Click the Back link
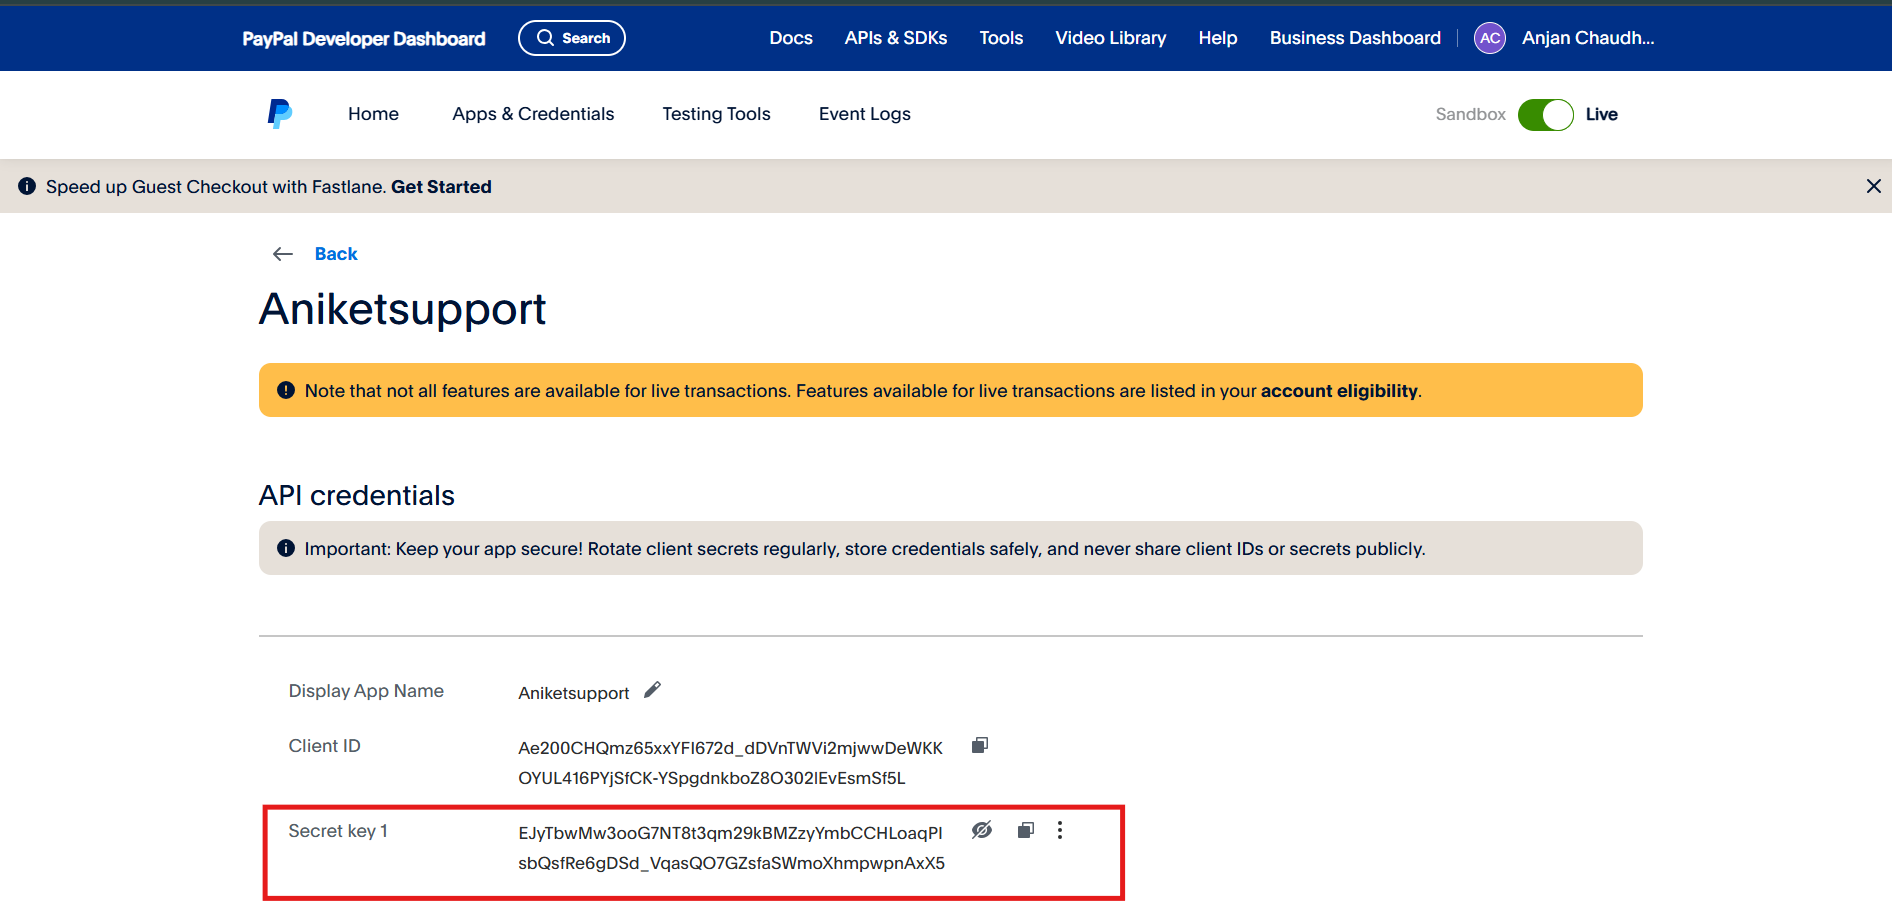The width and height of the screenshot is (1892, 912). (336, 254)
